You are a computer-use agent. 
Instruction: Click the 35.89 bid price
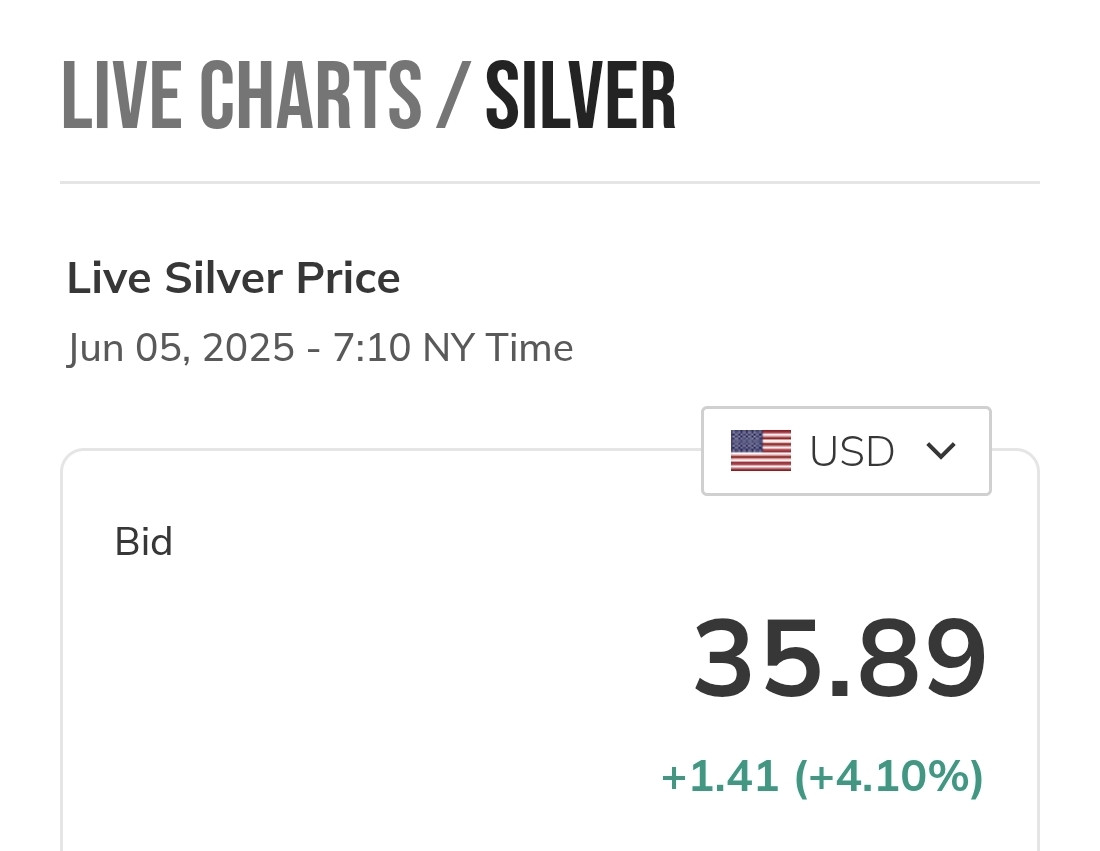tap(839, 660)
